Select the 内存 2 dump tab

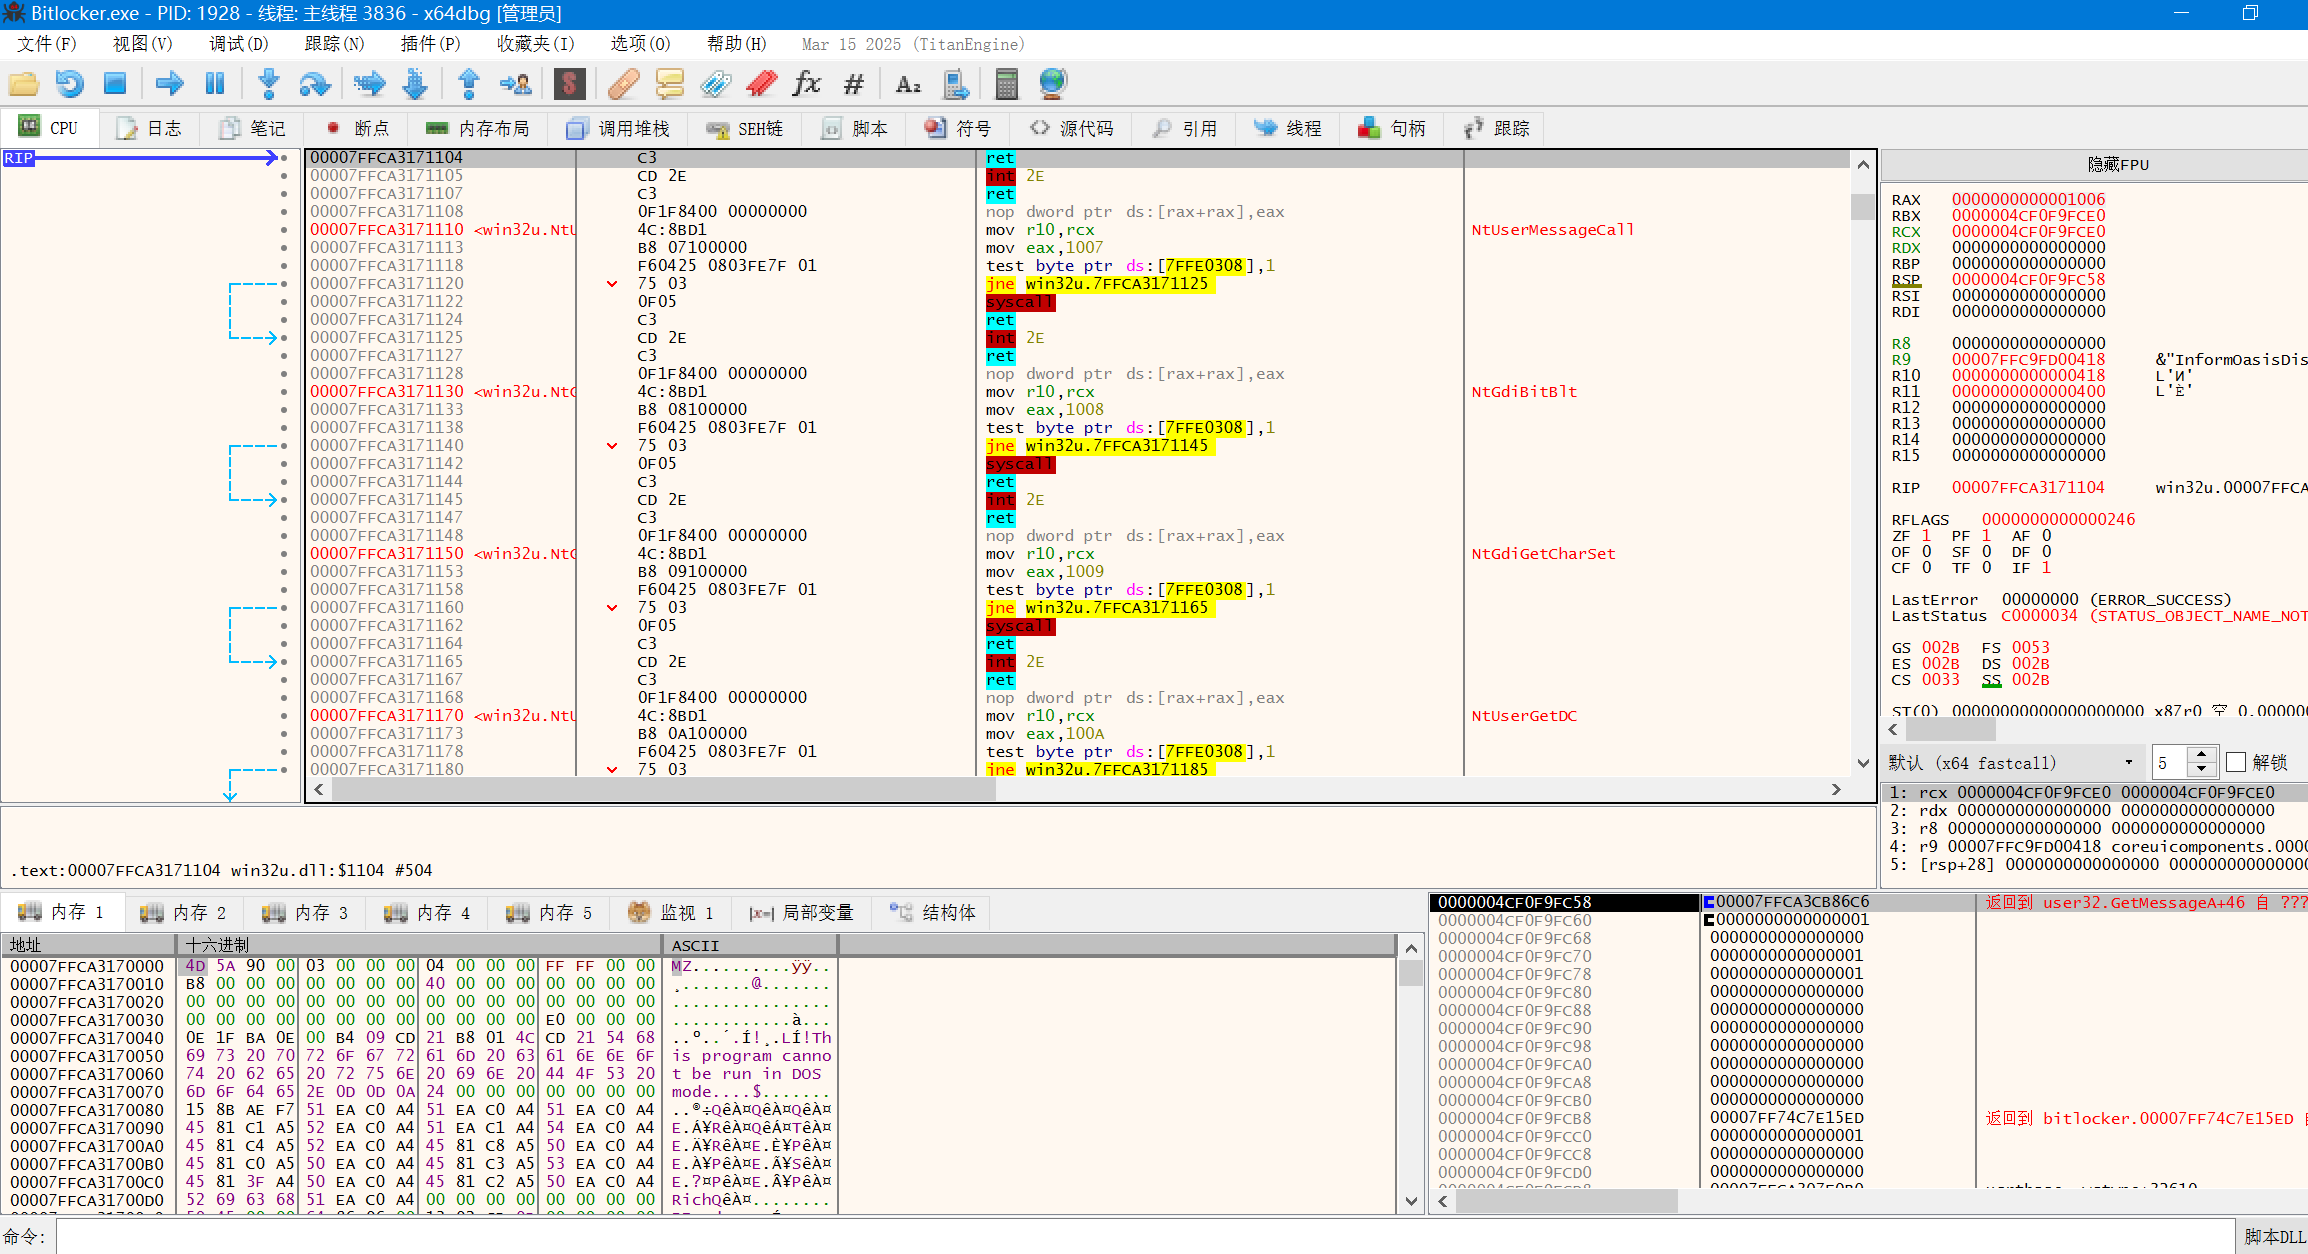pyautogui.click(x=184, y=913)
